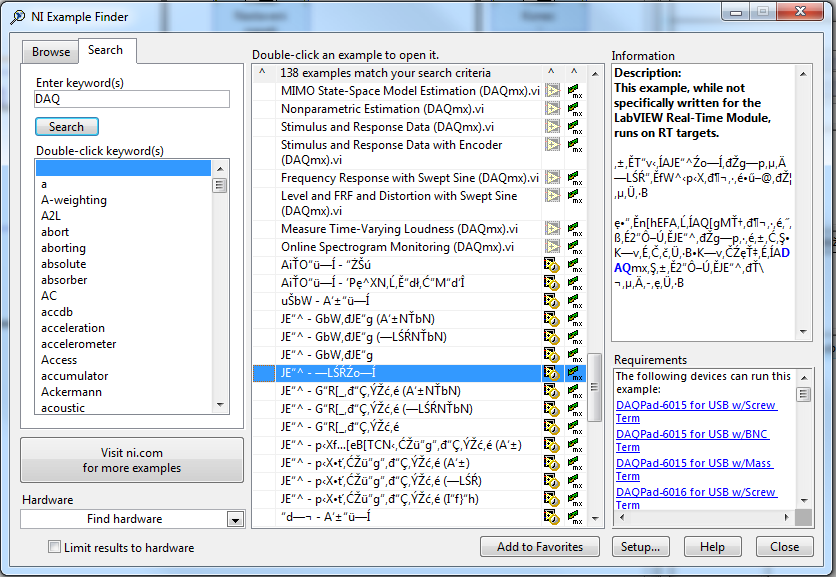Image resolution: width=836 pixels, height=577 pixels.
Task: Open DAQPad-6016 for USB w/Screw Term link
Action: [696, 498]
